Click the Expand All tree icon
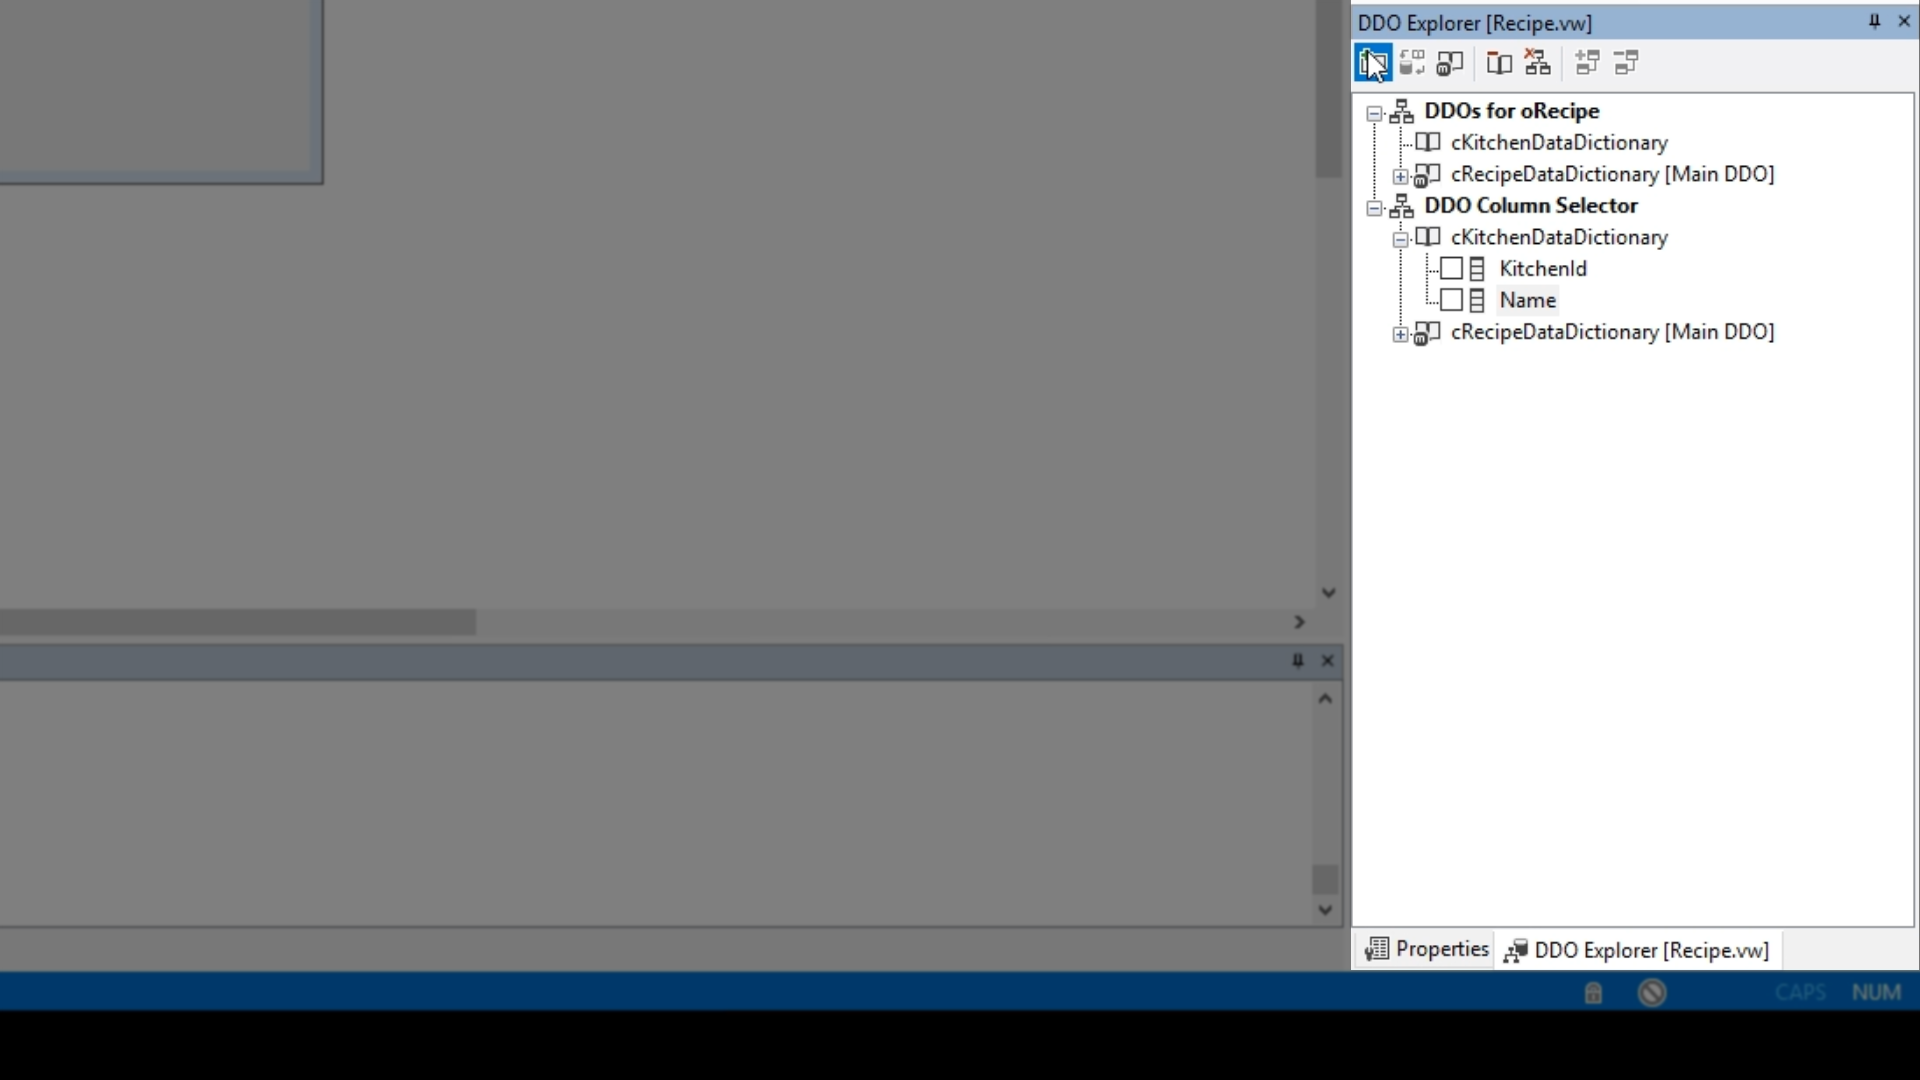This screenshot has height=1080, width=1920. tap(1587, 63)
